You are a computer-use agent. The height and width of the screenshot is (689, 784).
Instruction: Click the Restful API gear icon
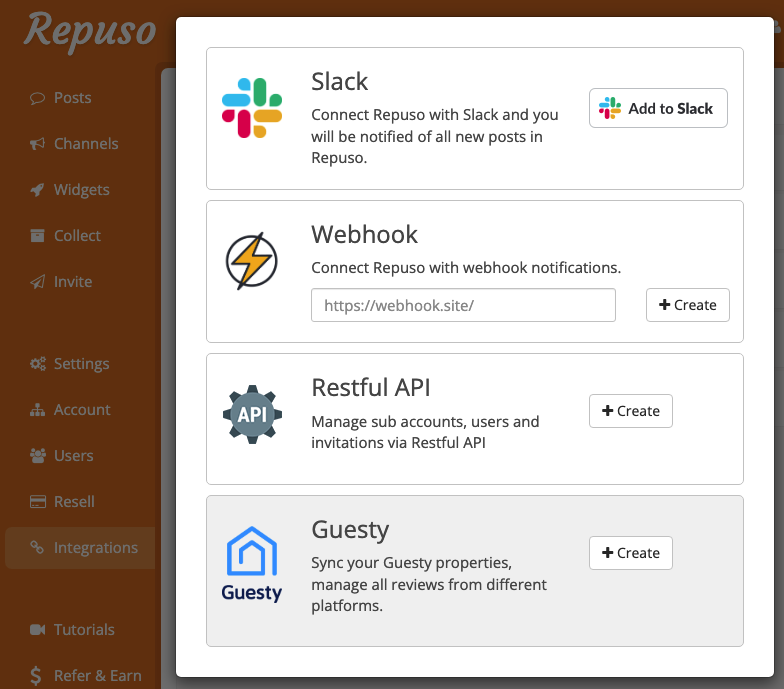pos(252,414)
